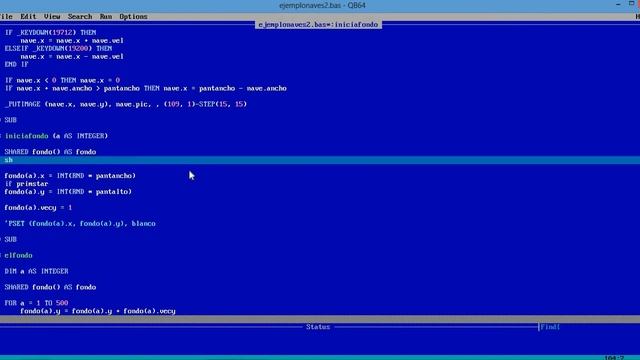Click the DIM a AS INTEGER line

tap(36, 271)
